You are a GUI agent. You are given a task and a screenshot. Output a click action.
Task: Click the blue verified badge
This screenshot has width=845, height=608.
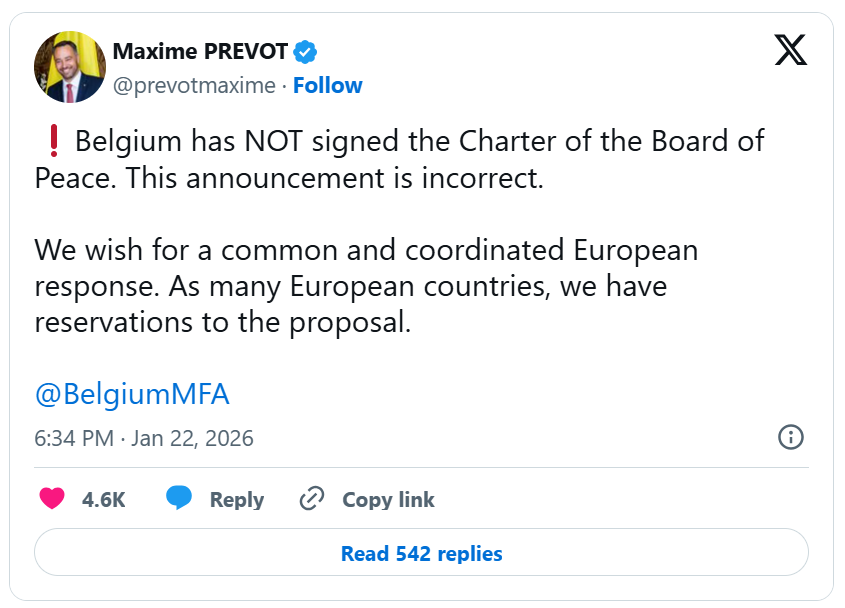pos(305,52)
